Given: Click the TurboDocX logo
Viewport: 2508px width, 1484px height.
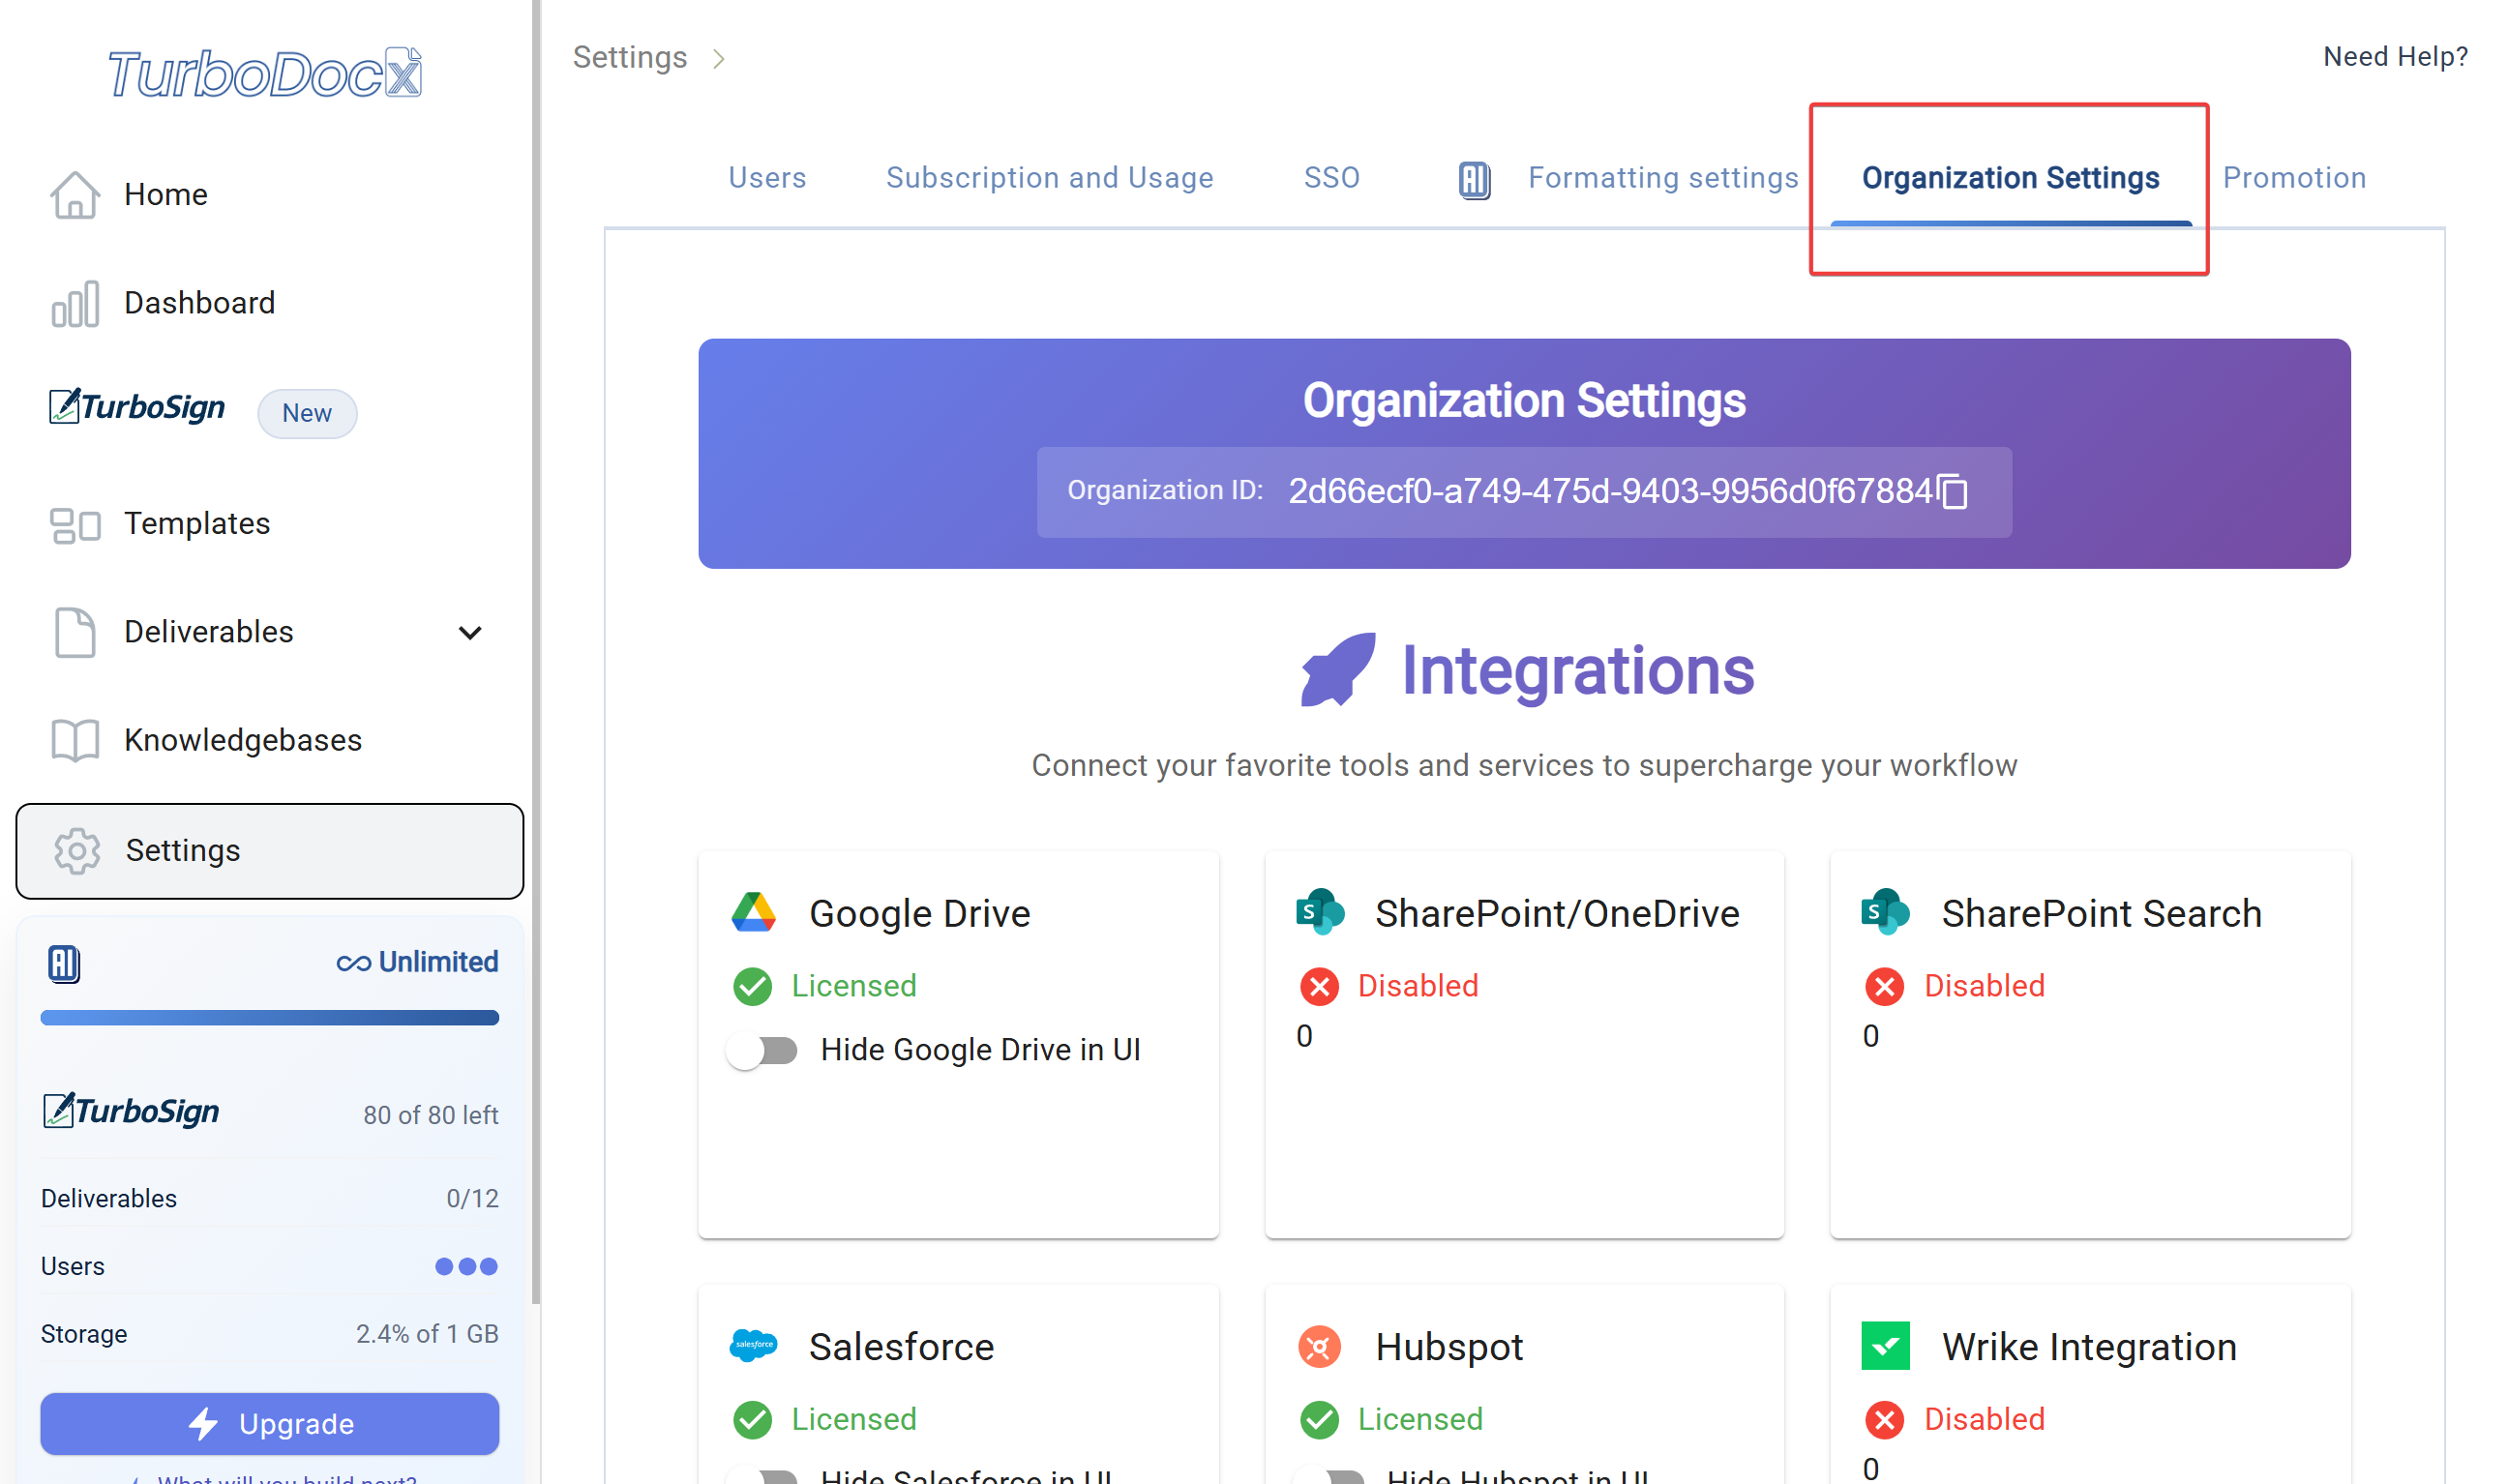Looking at the screenshot, I should click(265, 73).
